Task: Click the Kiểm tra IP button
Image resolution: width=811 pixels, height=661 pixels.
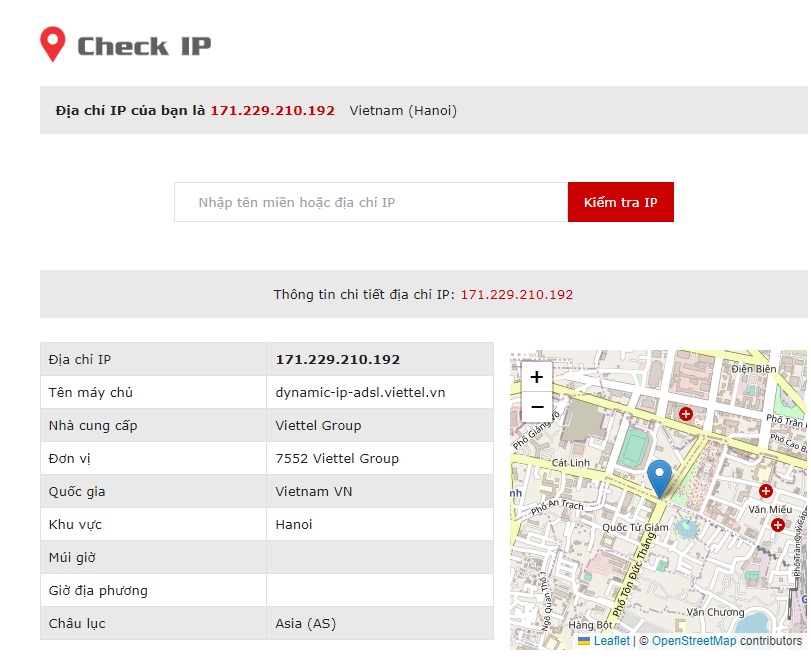Action: (621, 202)
